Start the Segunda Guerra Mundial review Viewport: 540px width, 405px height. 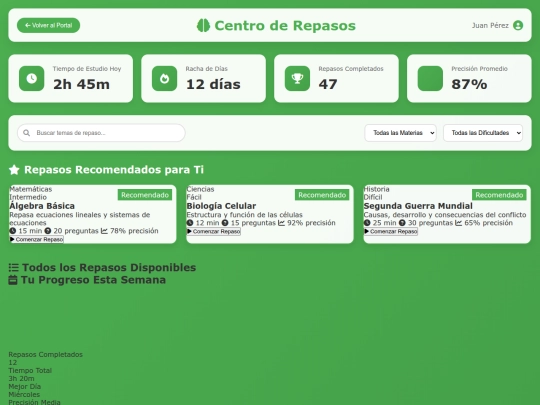pos(391,231)
